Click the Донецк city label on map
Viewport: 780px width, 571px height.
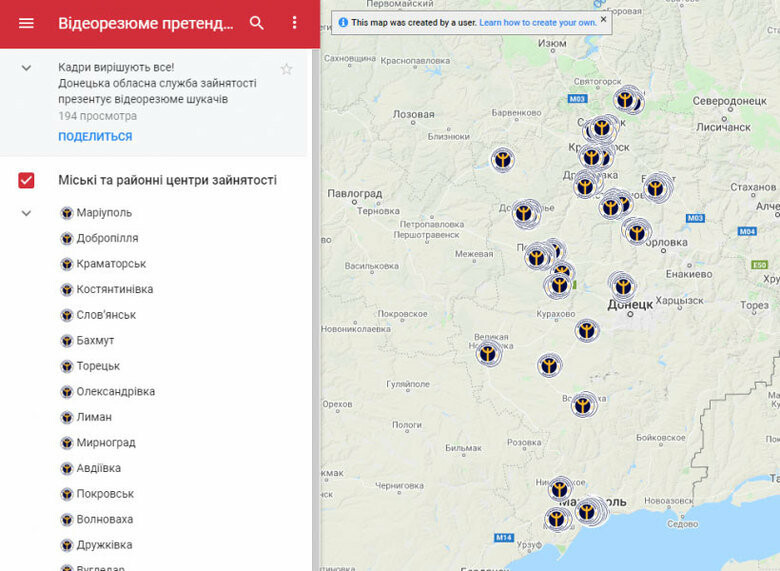(630, 305)
